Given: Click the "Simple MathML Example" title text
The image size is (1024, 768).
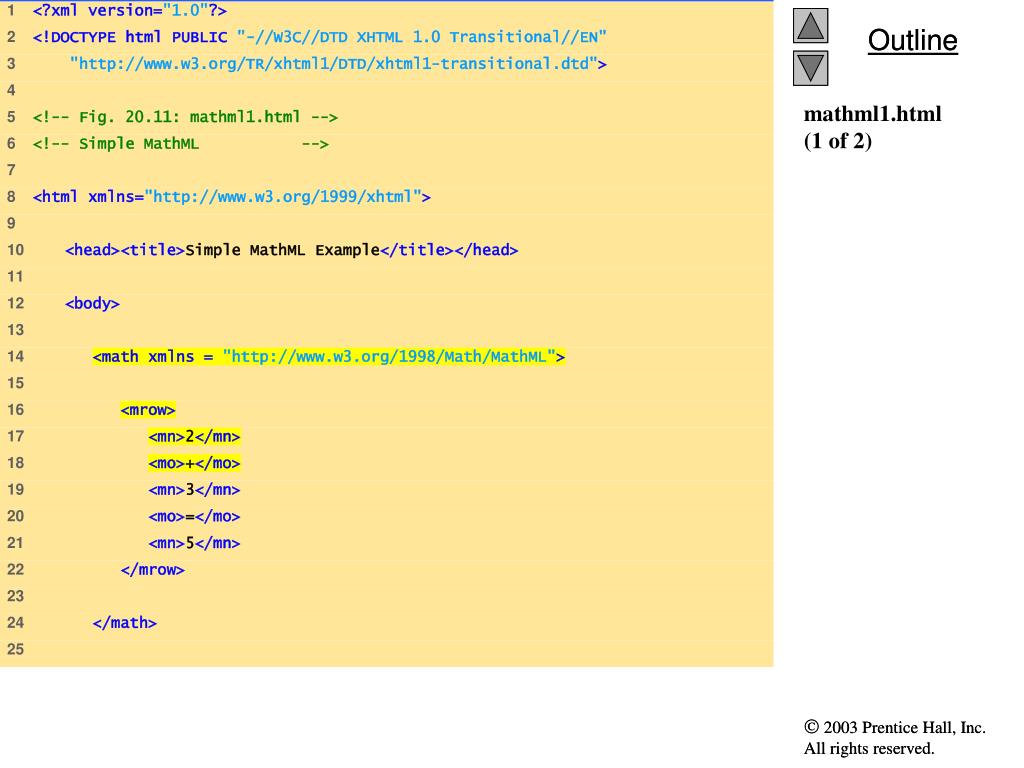Looking at the screenshot, I should click(282, 250).
